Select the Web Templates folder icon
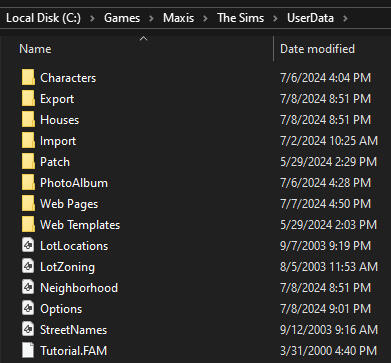The image size is (391, 363). pyautogui.click(x=28, y=225)
